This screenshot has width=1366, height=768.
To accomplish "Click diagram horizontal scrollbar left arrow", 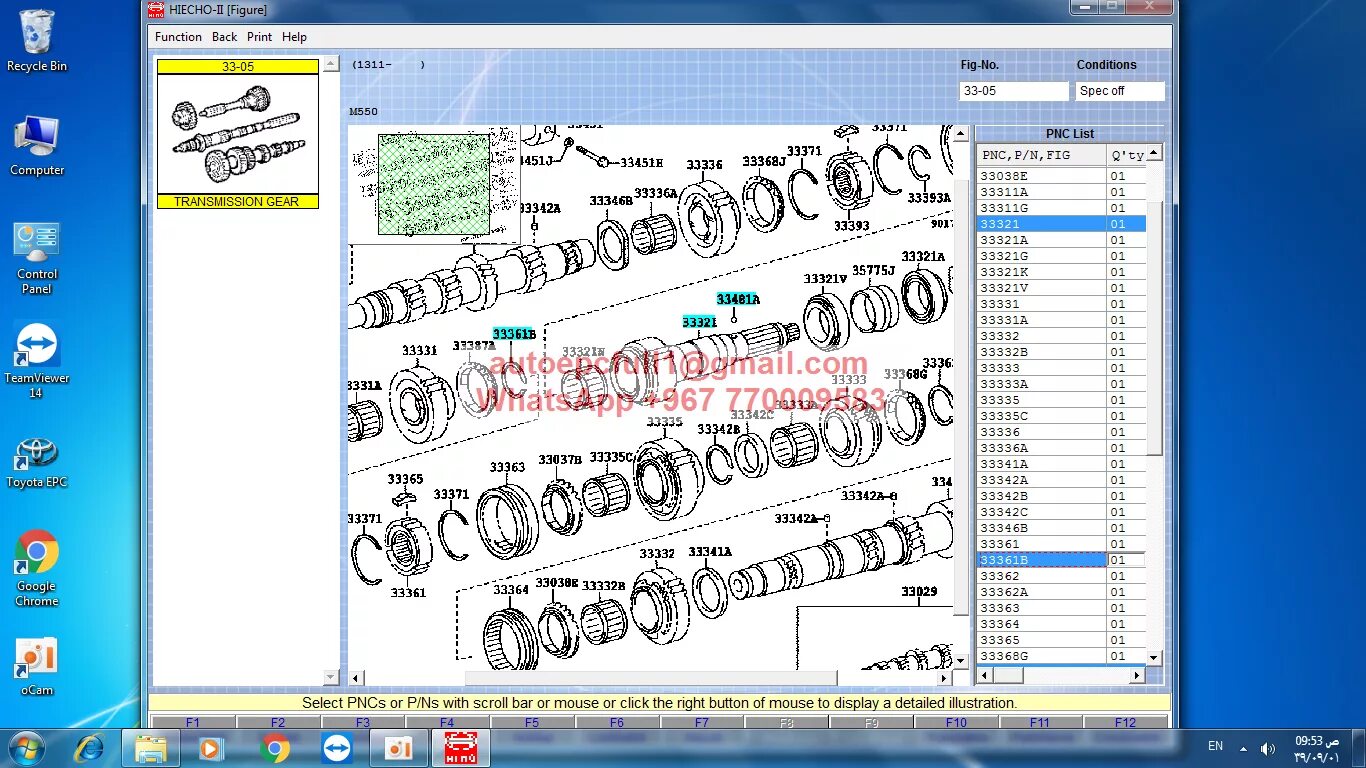I will point(357,678).
